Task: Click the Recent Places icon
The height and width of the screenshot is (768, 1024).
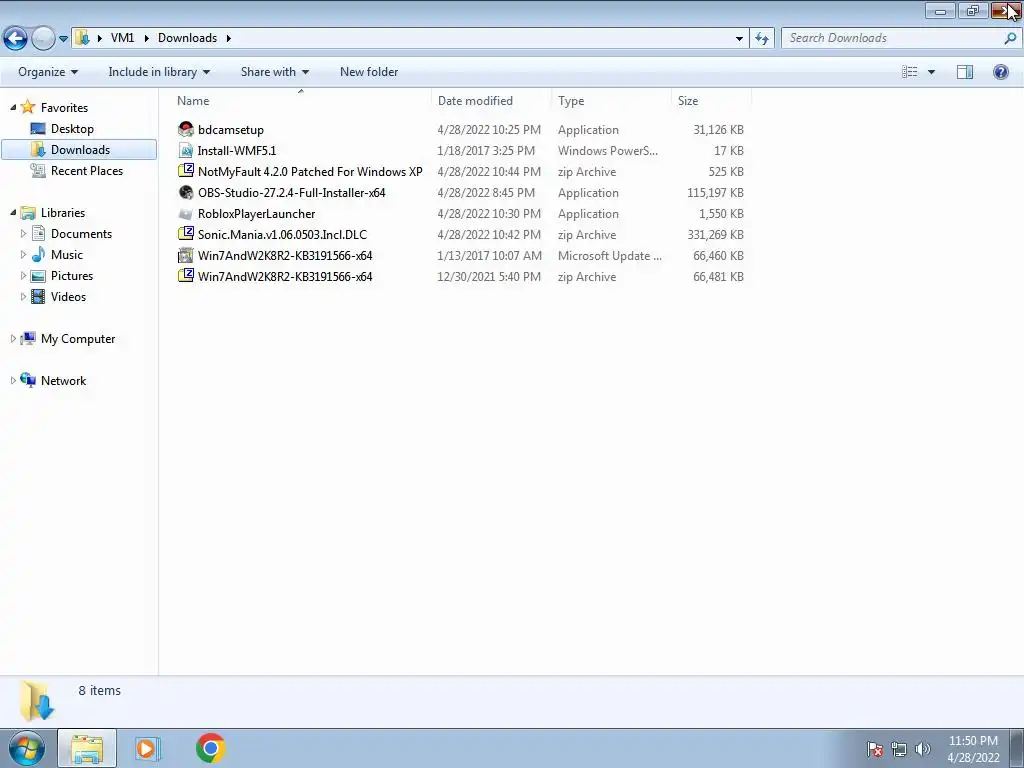Action: pyautogui.click(x=38, y=170)
